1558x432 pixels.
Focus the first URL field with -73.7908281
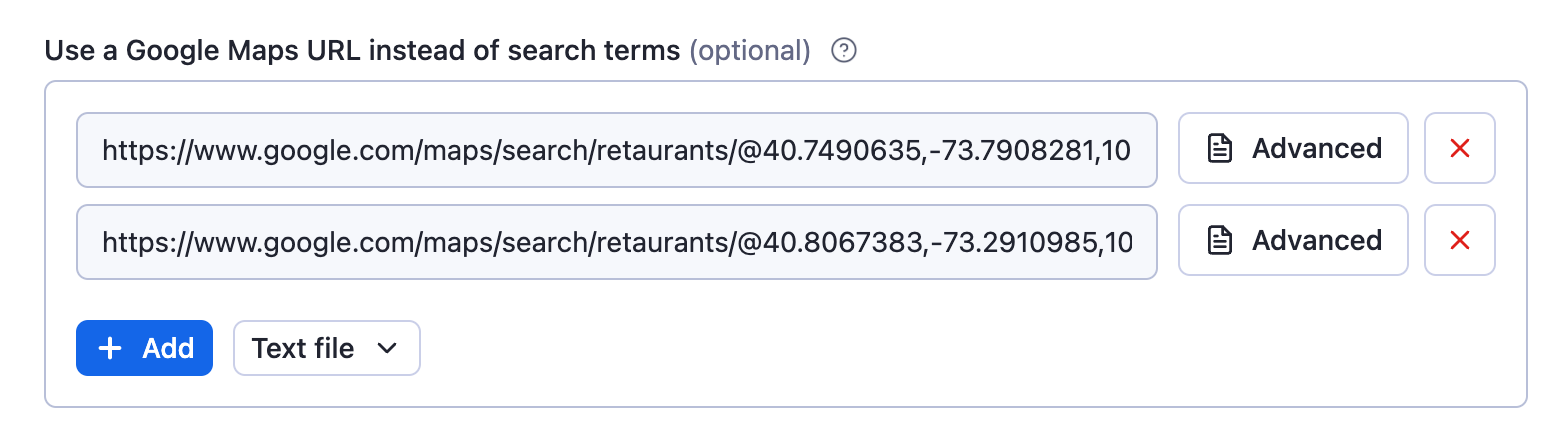click(616, 150)
